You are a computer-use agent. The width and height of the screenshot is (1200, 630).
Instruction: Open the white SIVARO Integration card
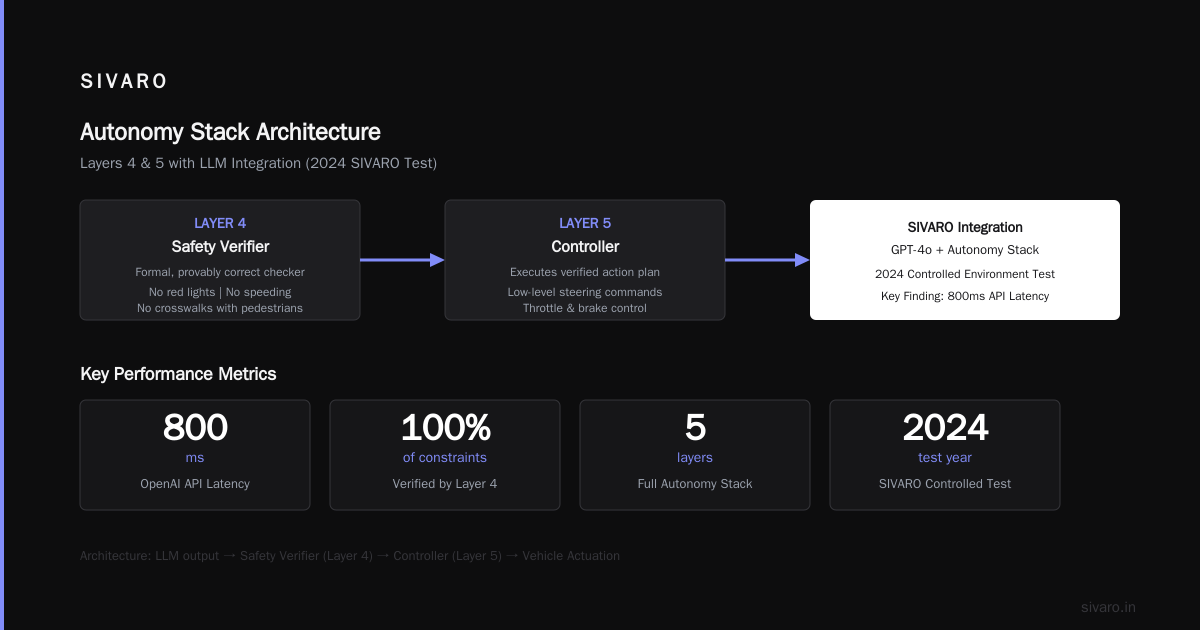965,260
